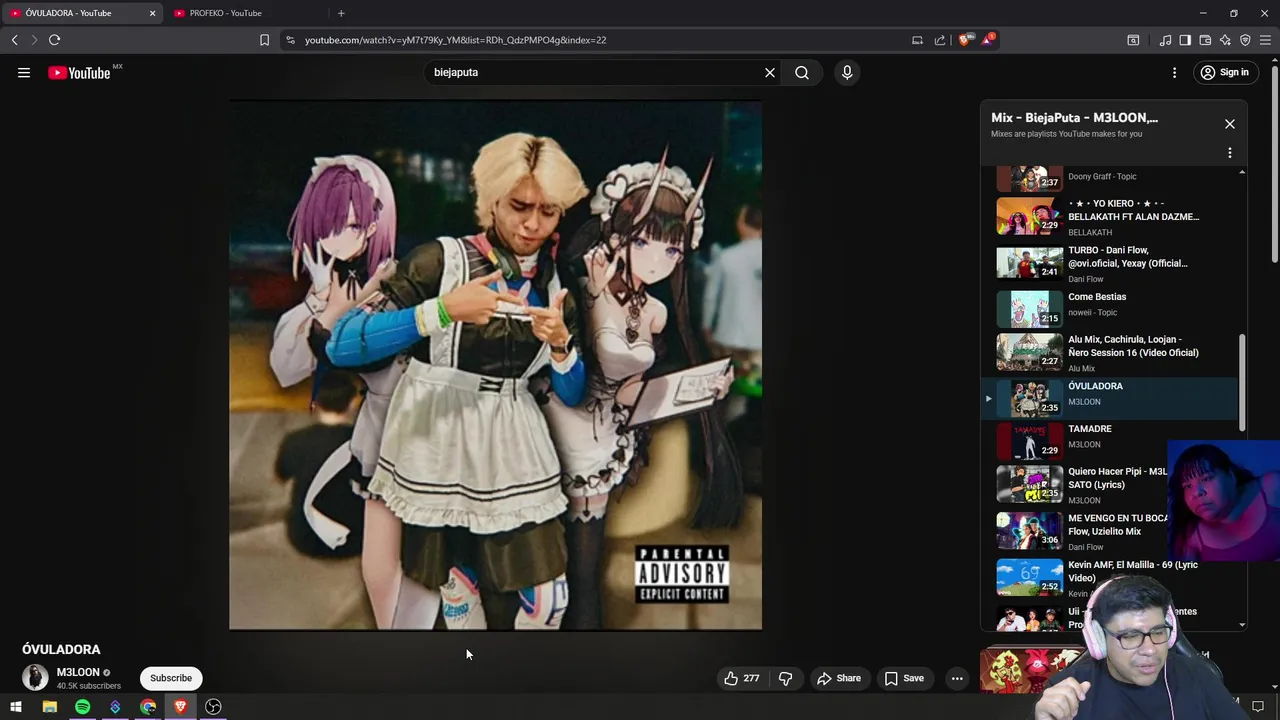Open the Windows Start menu
The height and width of the screenshot is (720, 1280).
[16, 707]
